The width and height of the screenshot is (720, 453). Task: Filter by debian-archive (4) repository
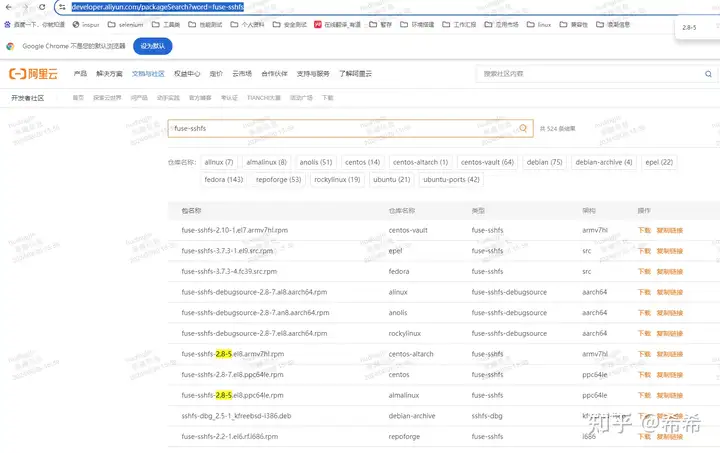click(604, 162)
